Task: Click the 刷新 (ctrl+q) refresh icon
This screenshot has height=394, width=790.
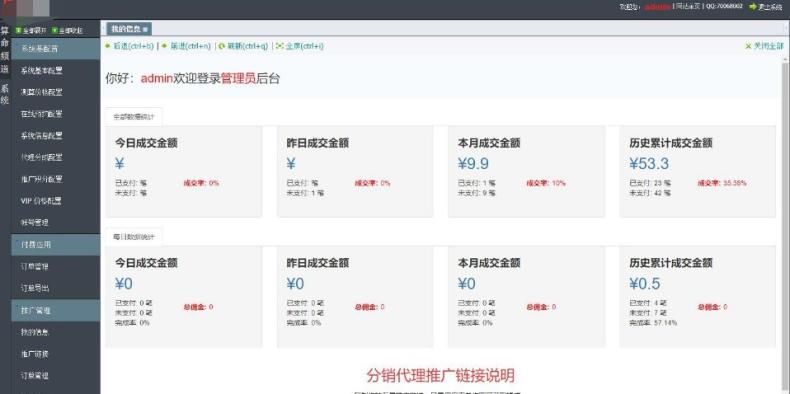Action: (x=222, y=46)
